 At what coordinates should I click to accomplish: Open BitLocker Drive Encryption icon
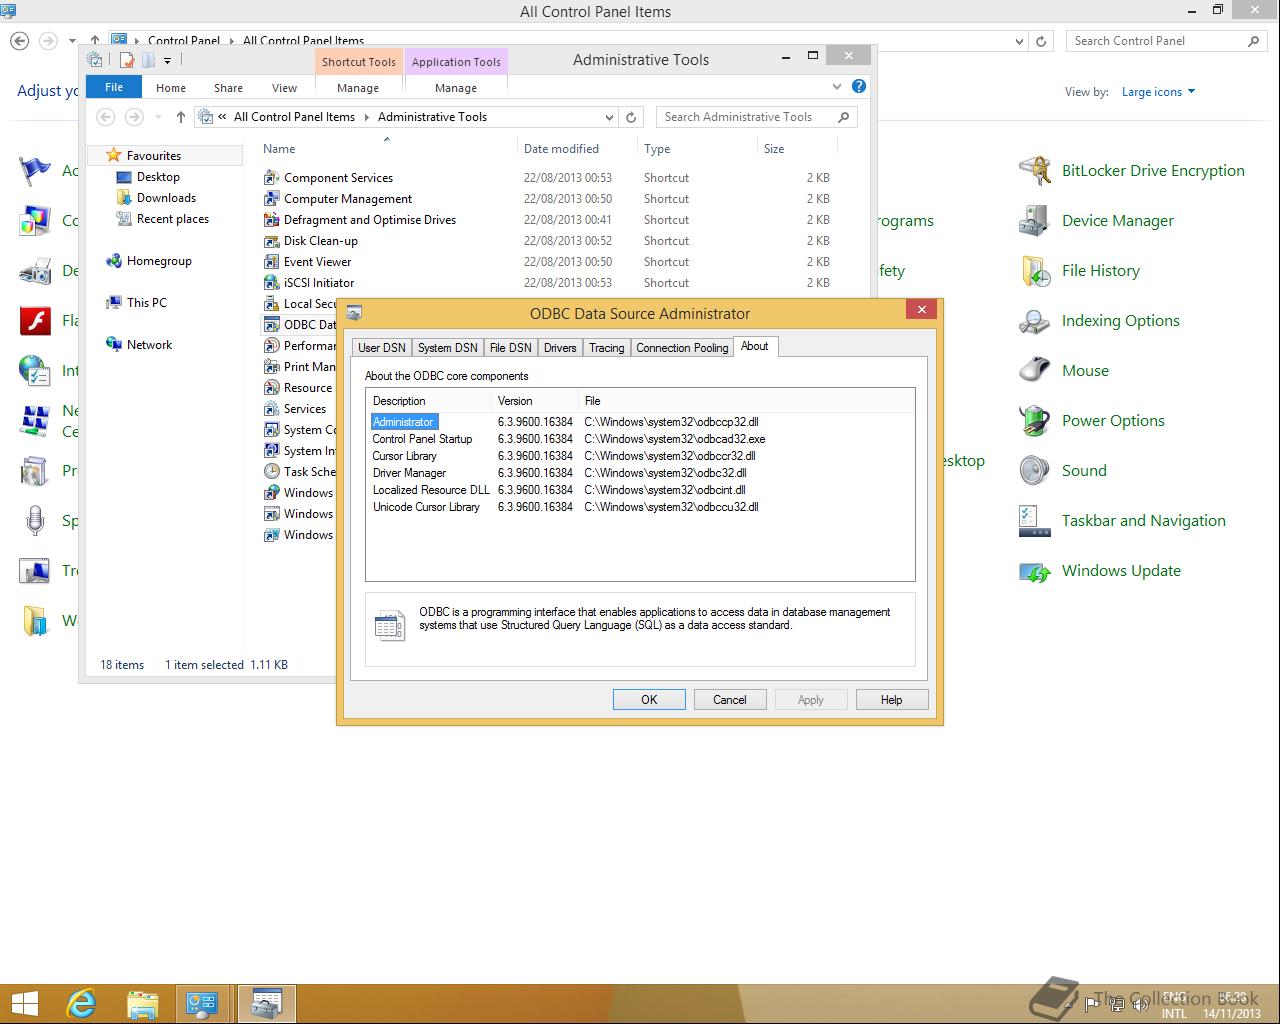pos(1035,171)
